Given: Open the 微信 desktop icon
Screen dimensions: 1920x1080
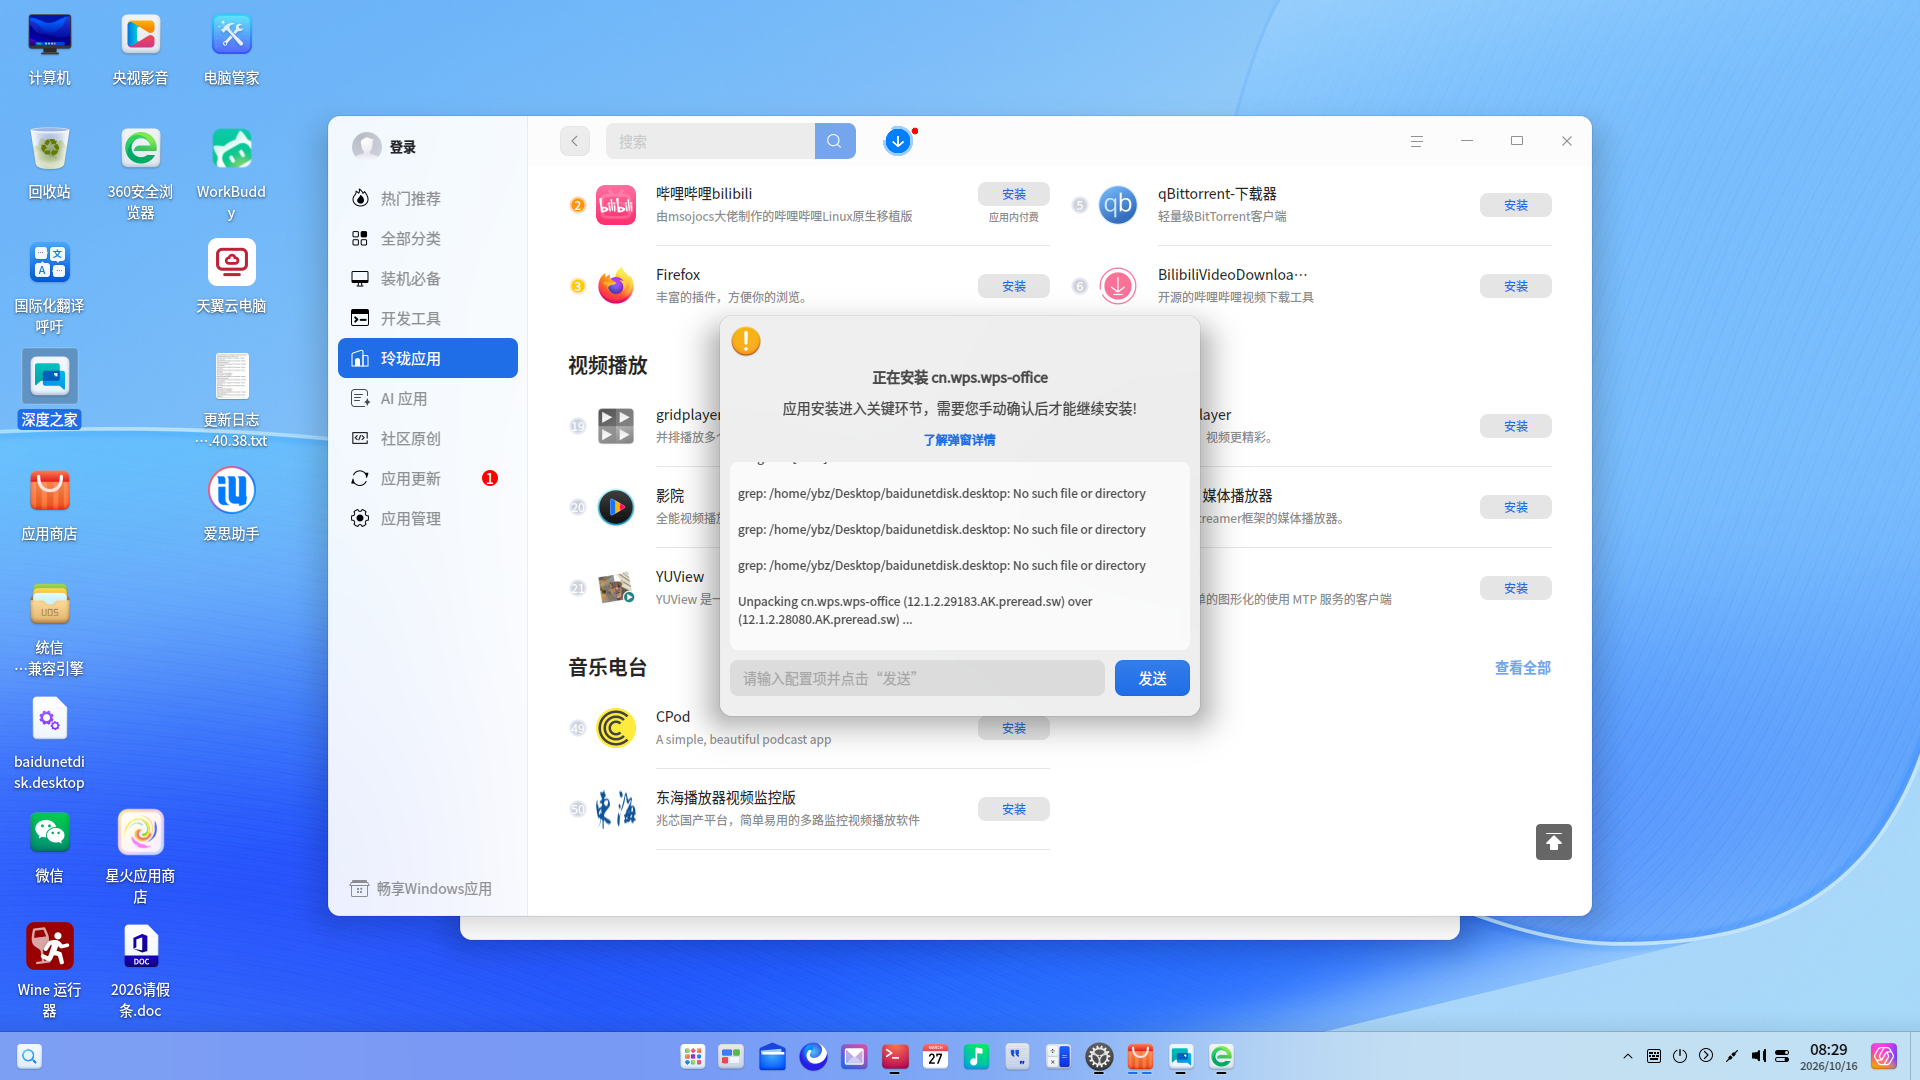Looking at the screenshot, I should pos(49,832).
